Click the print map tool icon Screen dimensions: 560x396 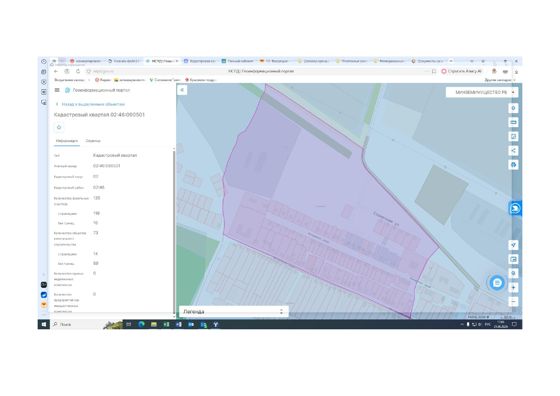513,165
